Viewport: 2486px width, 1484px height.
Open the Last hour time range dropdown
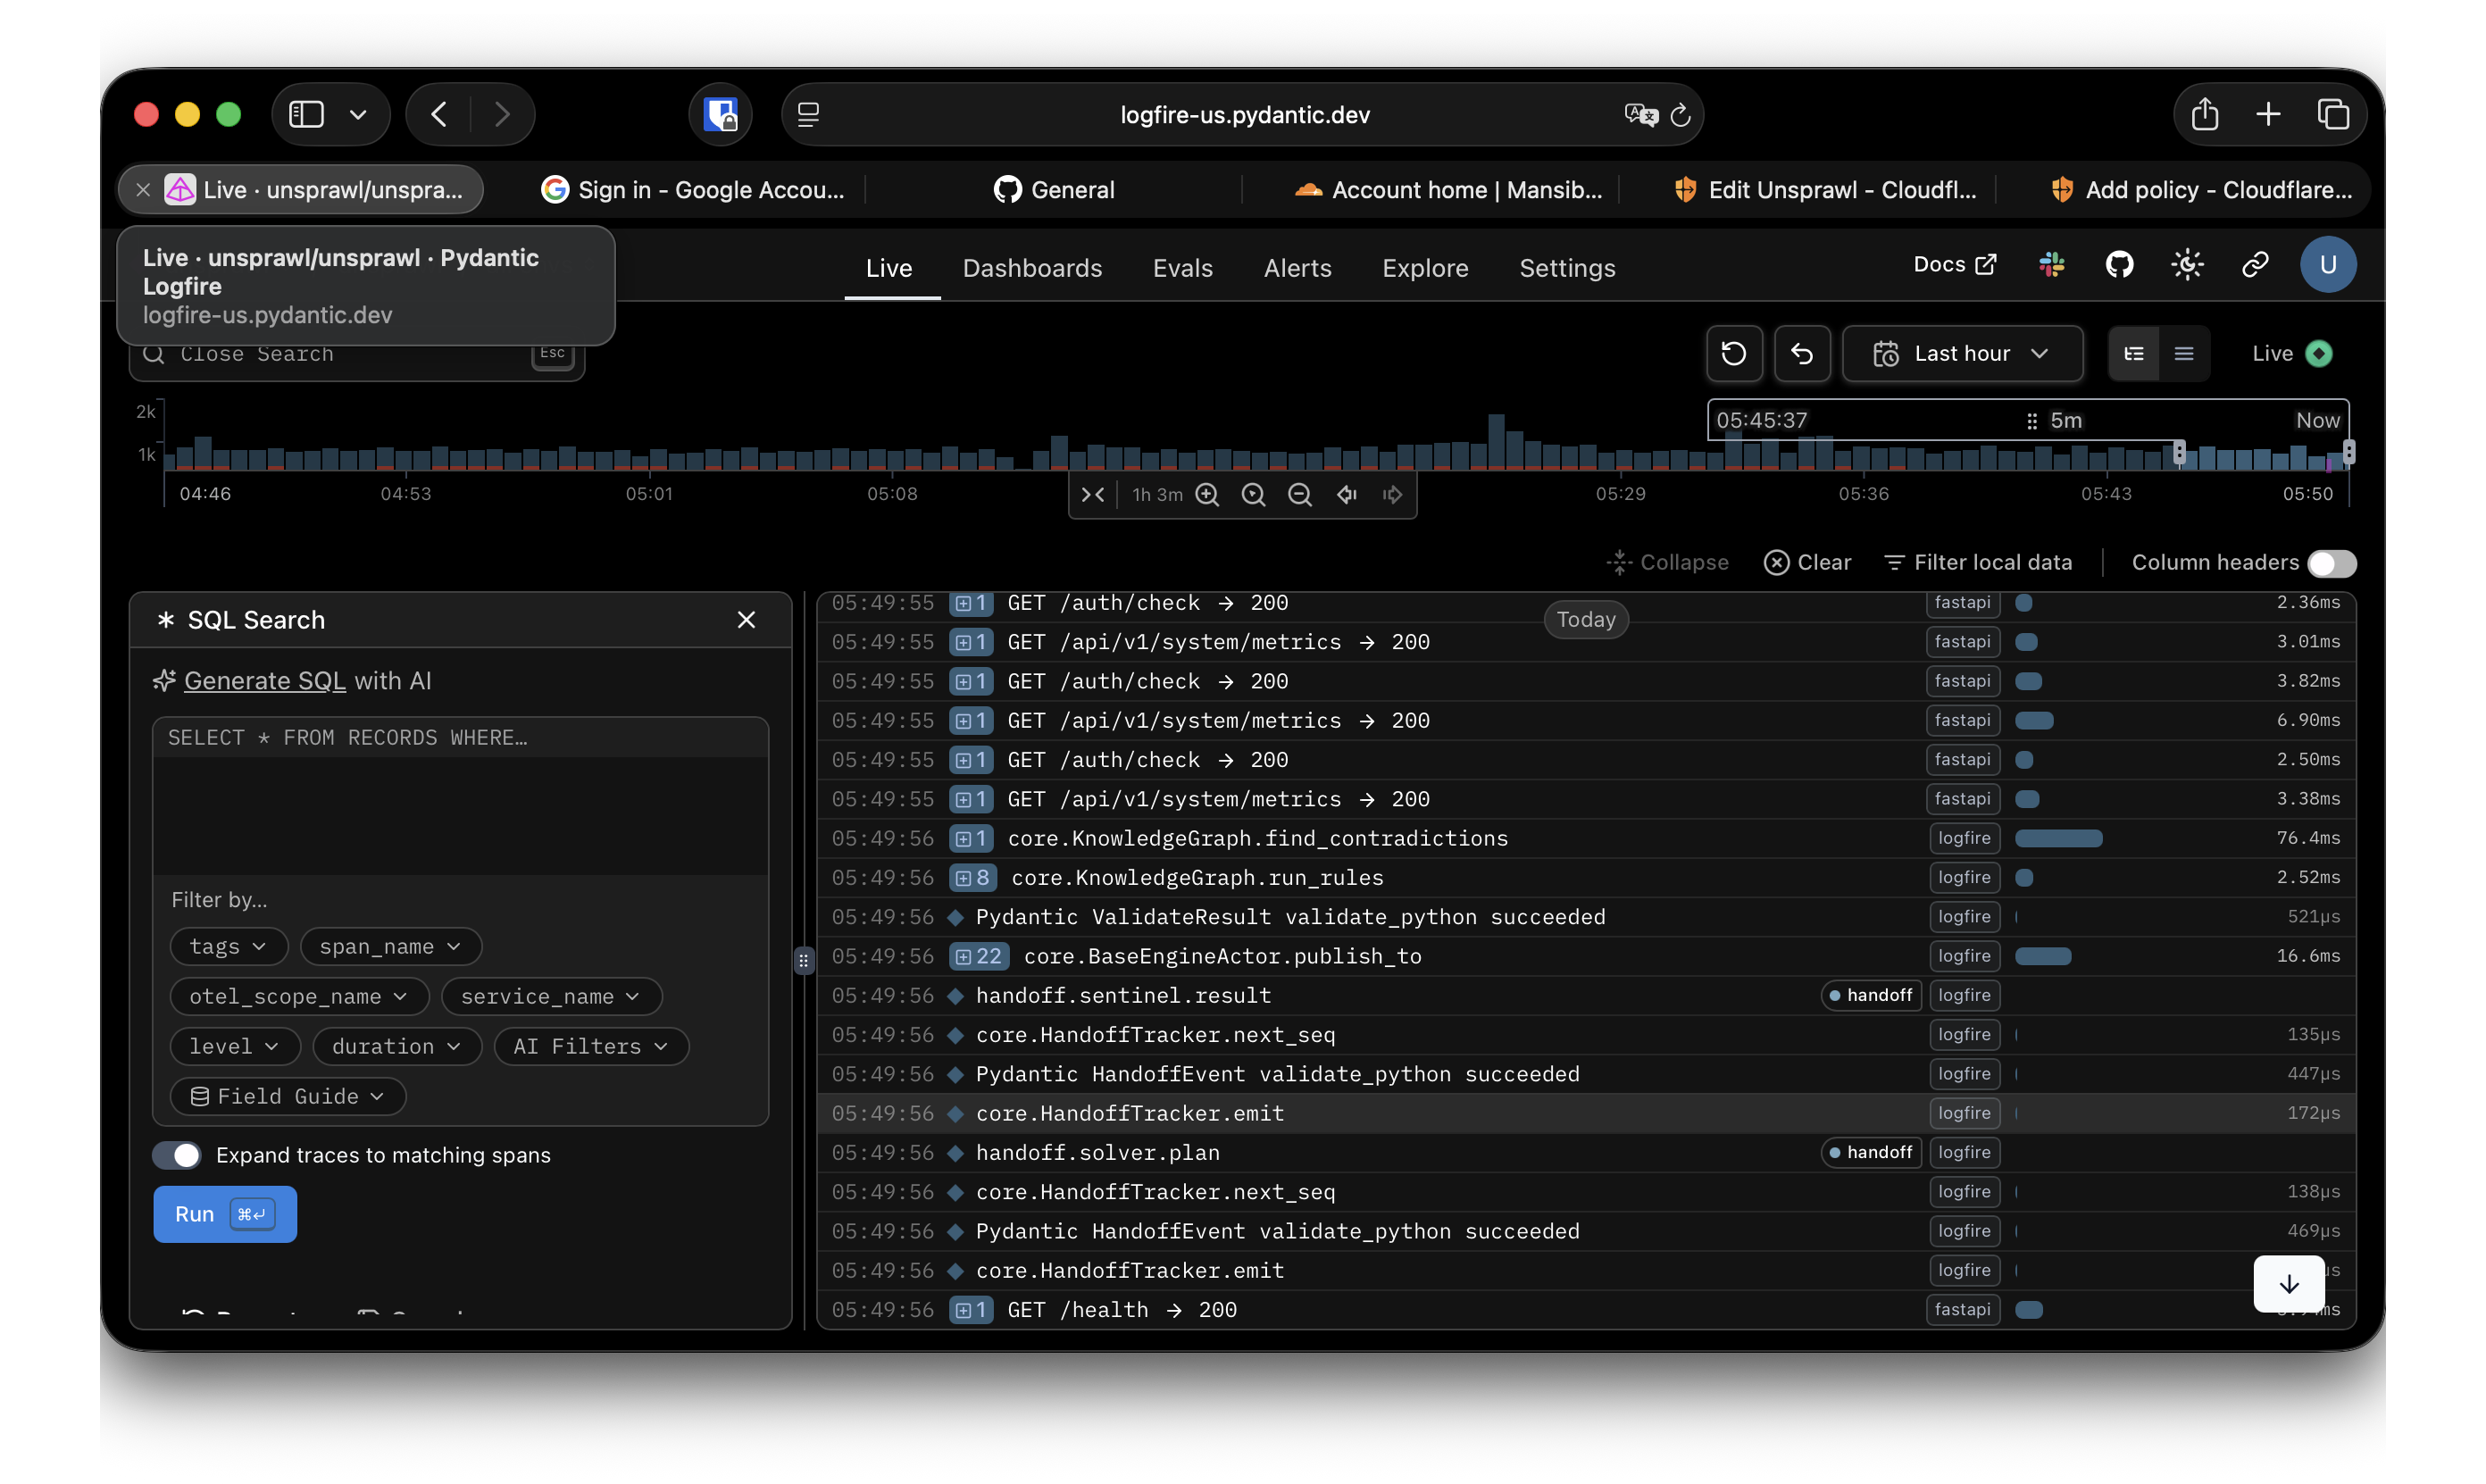[x=1962, y=353]
